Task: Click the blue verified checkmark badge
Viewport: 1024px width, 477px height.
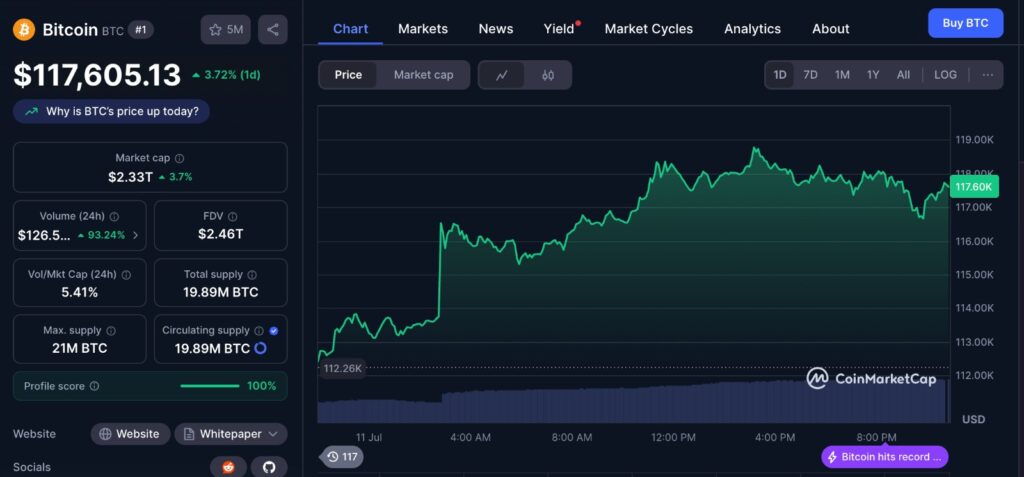Action: [274, 331]
